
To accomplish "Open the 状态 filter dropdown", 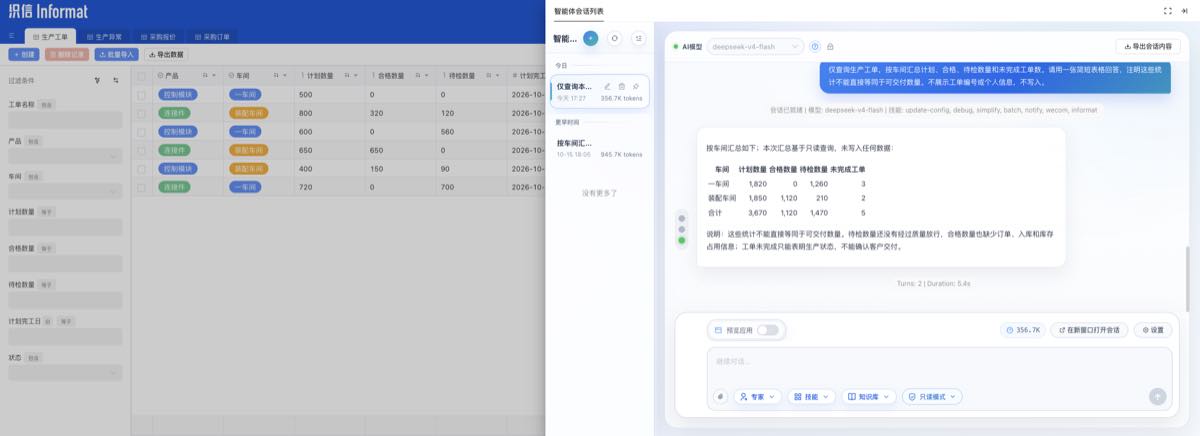I will point(65,372).
